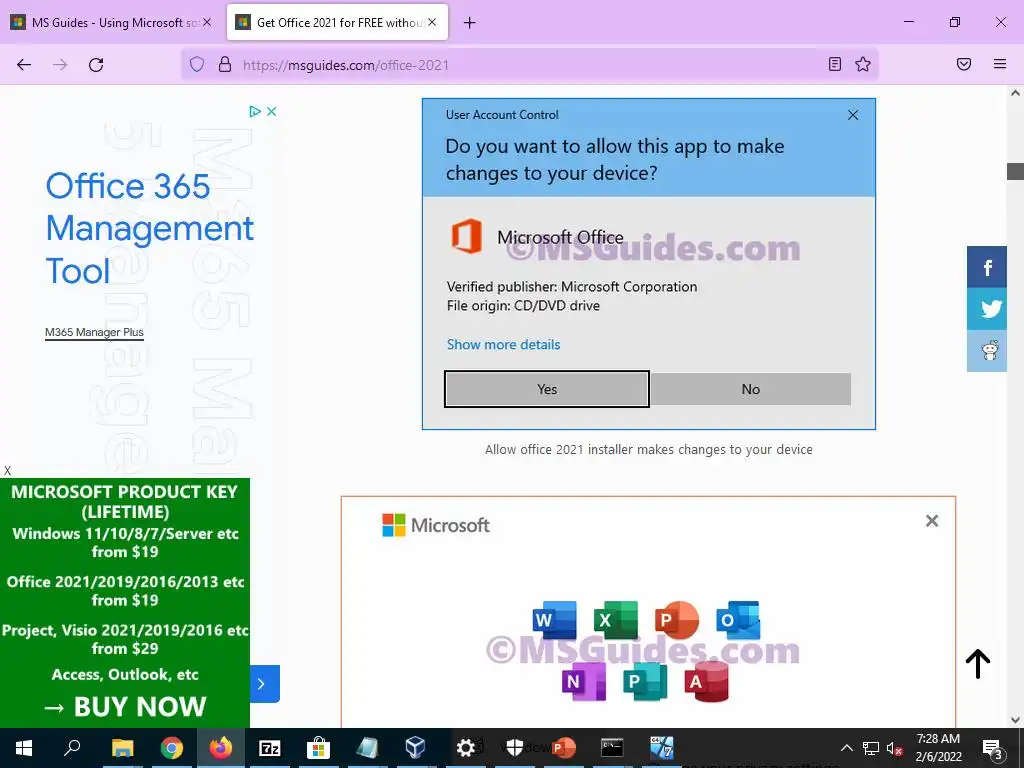Screen dimensions: 1024x768
Task: Toggle reader view in address bar
Action: coord(835,65)
